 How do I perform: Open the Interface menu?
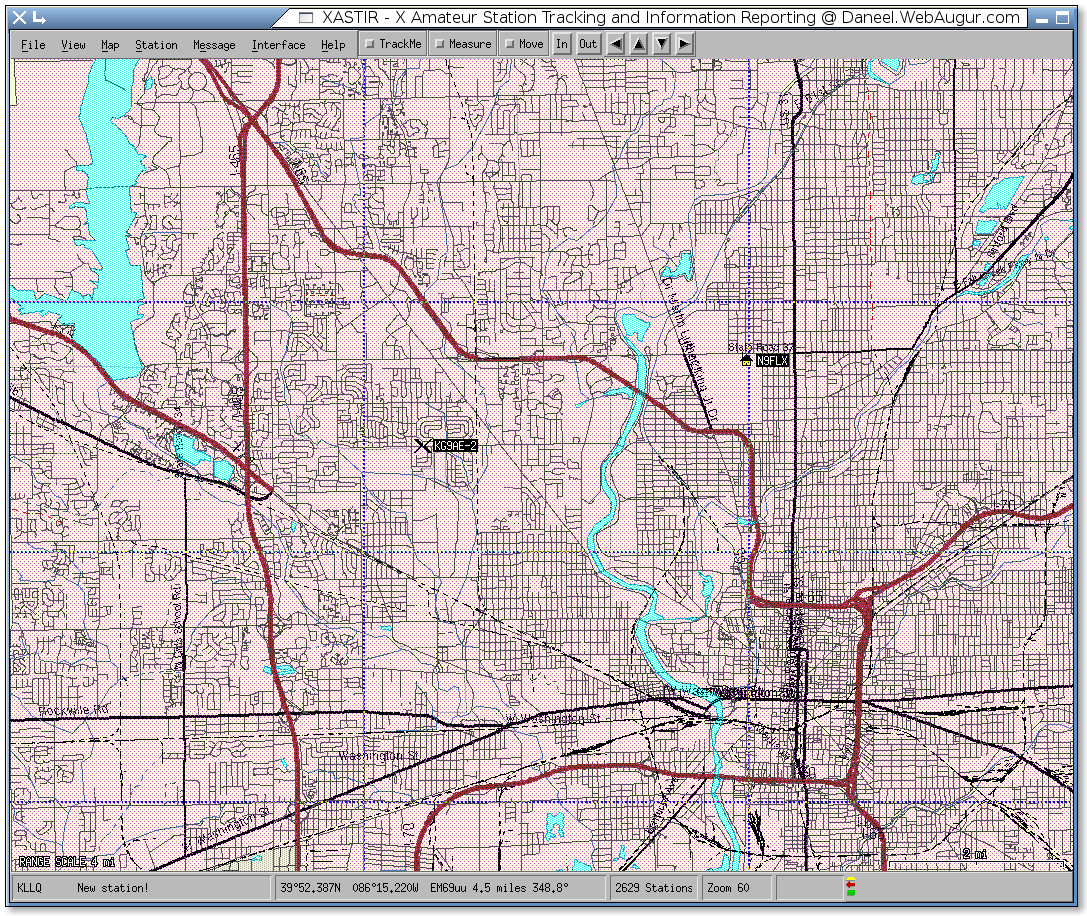coord(278,45)
